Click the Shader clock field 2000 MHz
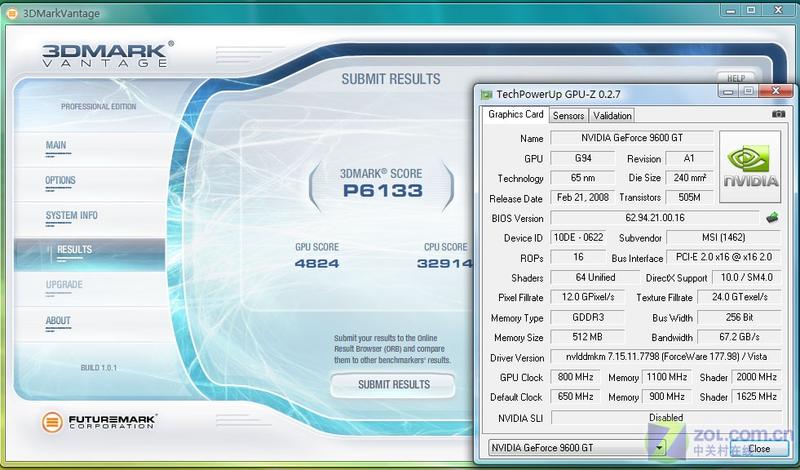Viewport: 800px width, 470px height. (x=756, y=377)
